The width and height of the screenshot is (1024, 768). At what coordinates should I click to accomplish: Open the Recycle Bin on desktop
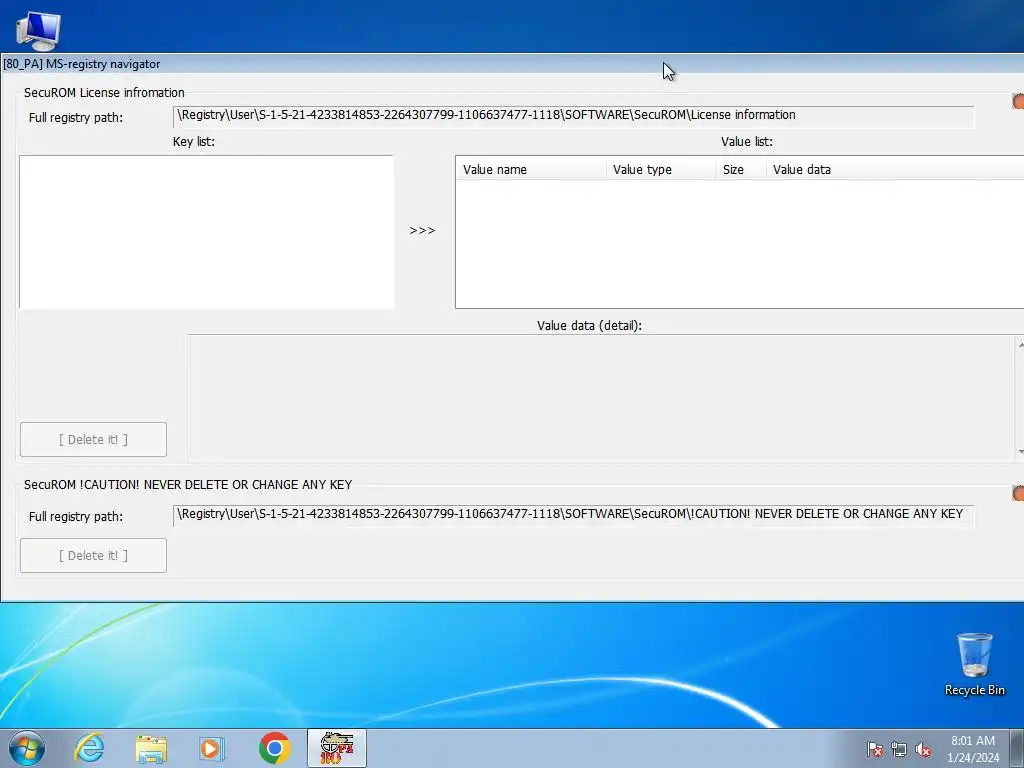[974, 664]
